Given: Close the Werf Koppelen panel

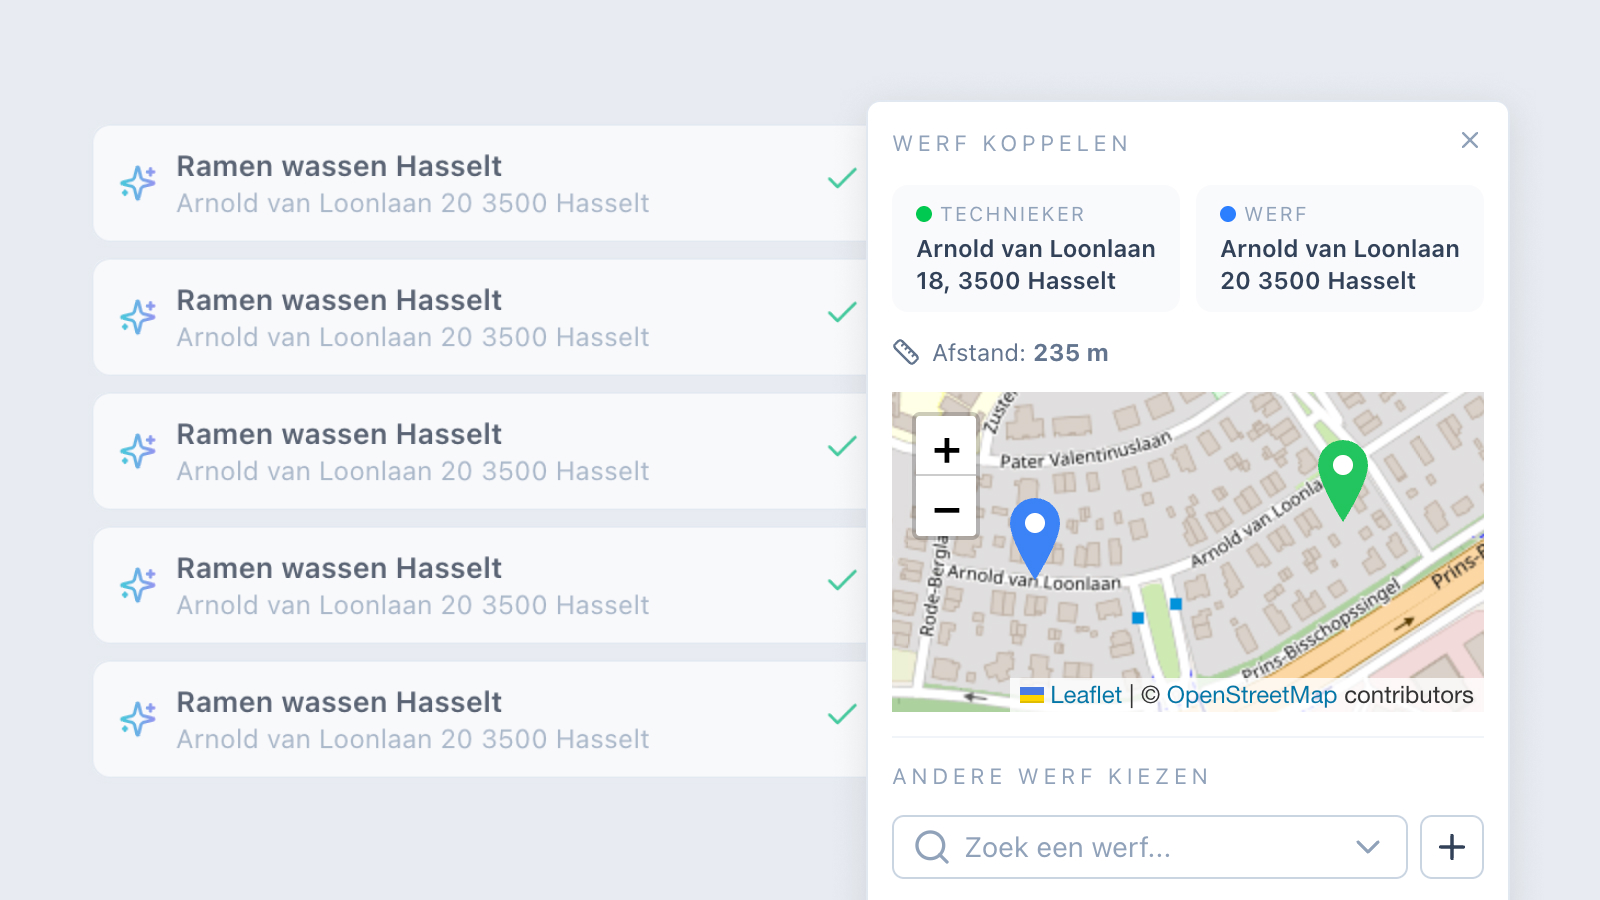Looking at the screenshot, I should coord(1469,140).
